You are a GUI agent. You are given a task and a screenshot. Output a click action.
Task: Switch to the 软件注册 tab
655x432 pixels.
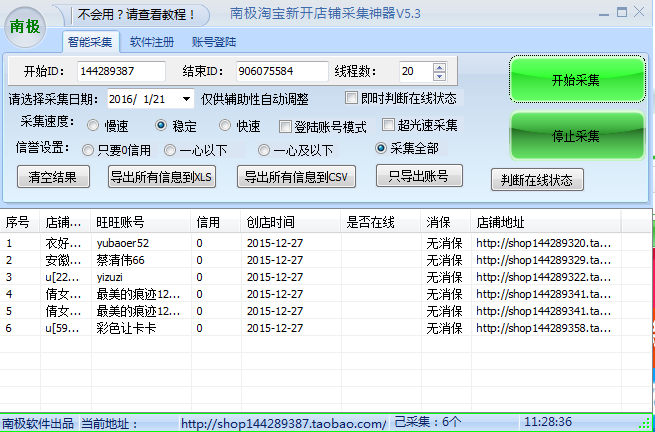(152, 42)
